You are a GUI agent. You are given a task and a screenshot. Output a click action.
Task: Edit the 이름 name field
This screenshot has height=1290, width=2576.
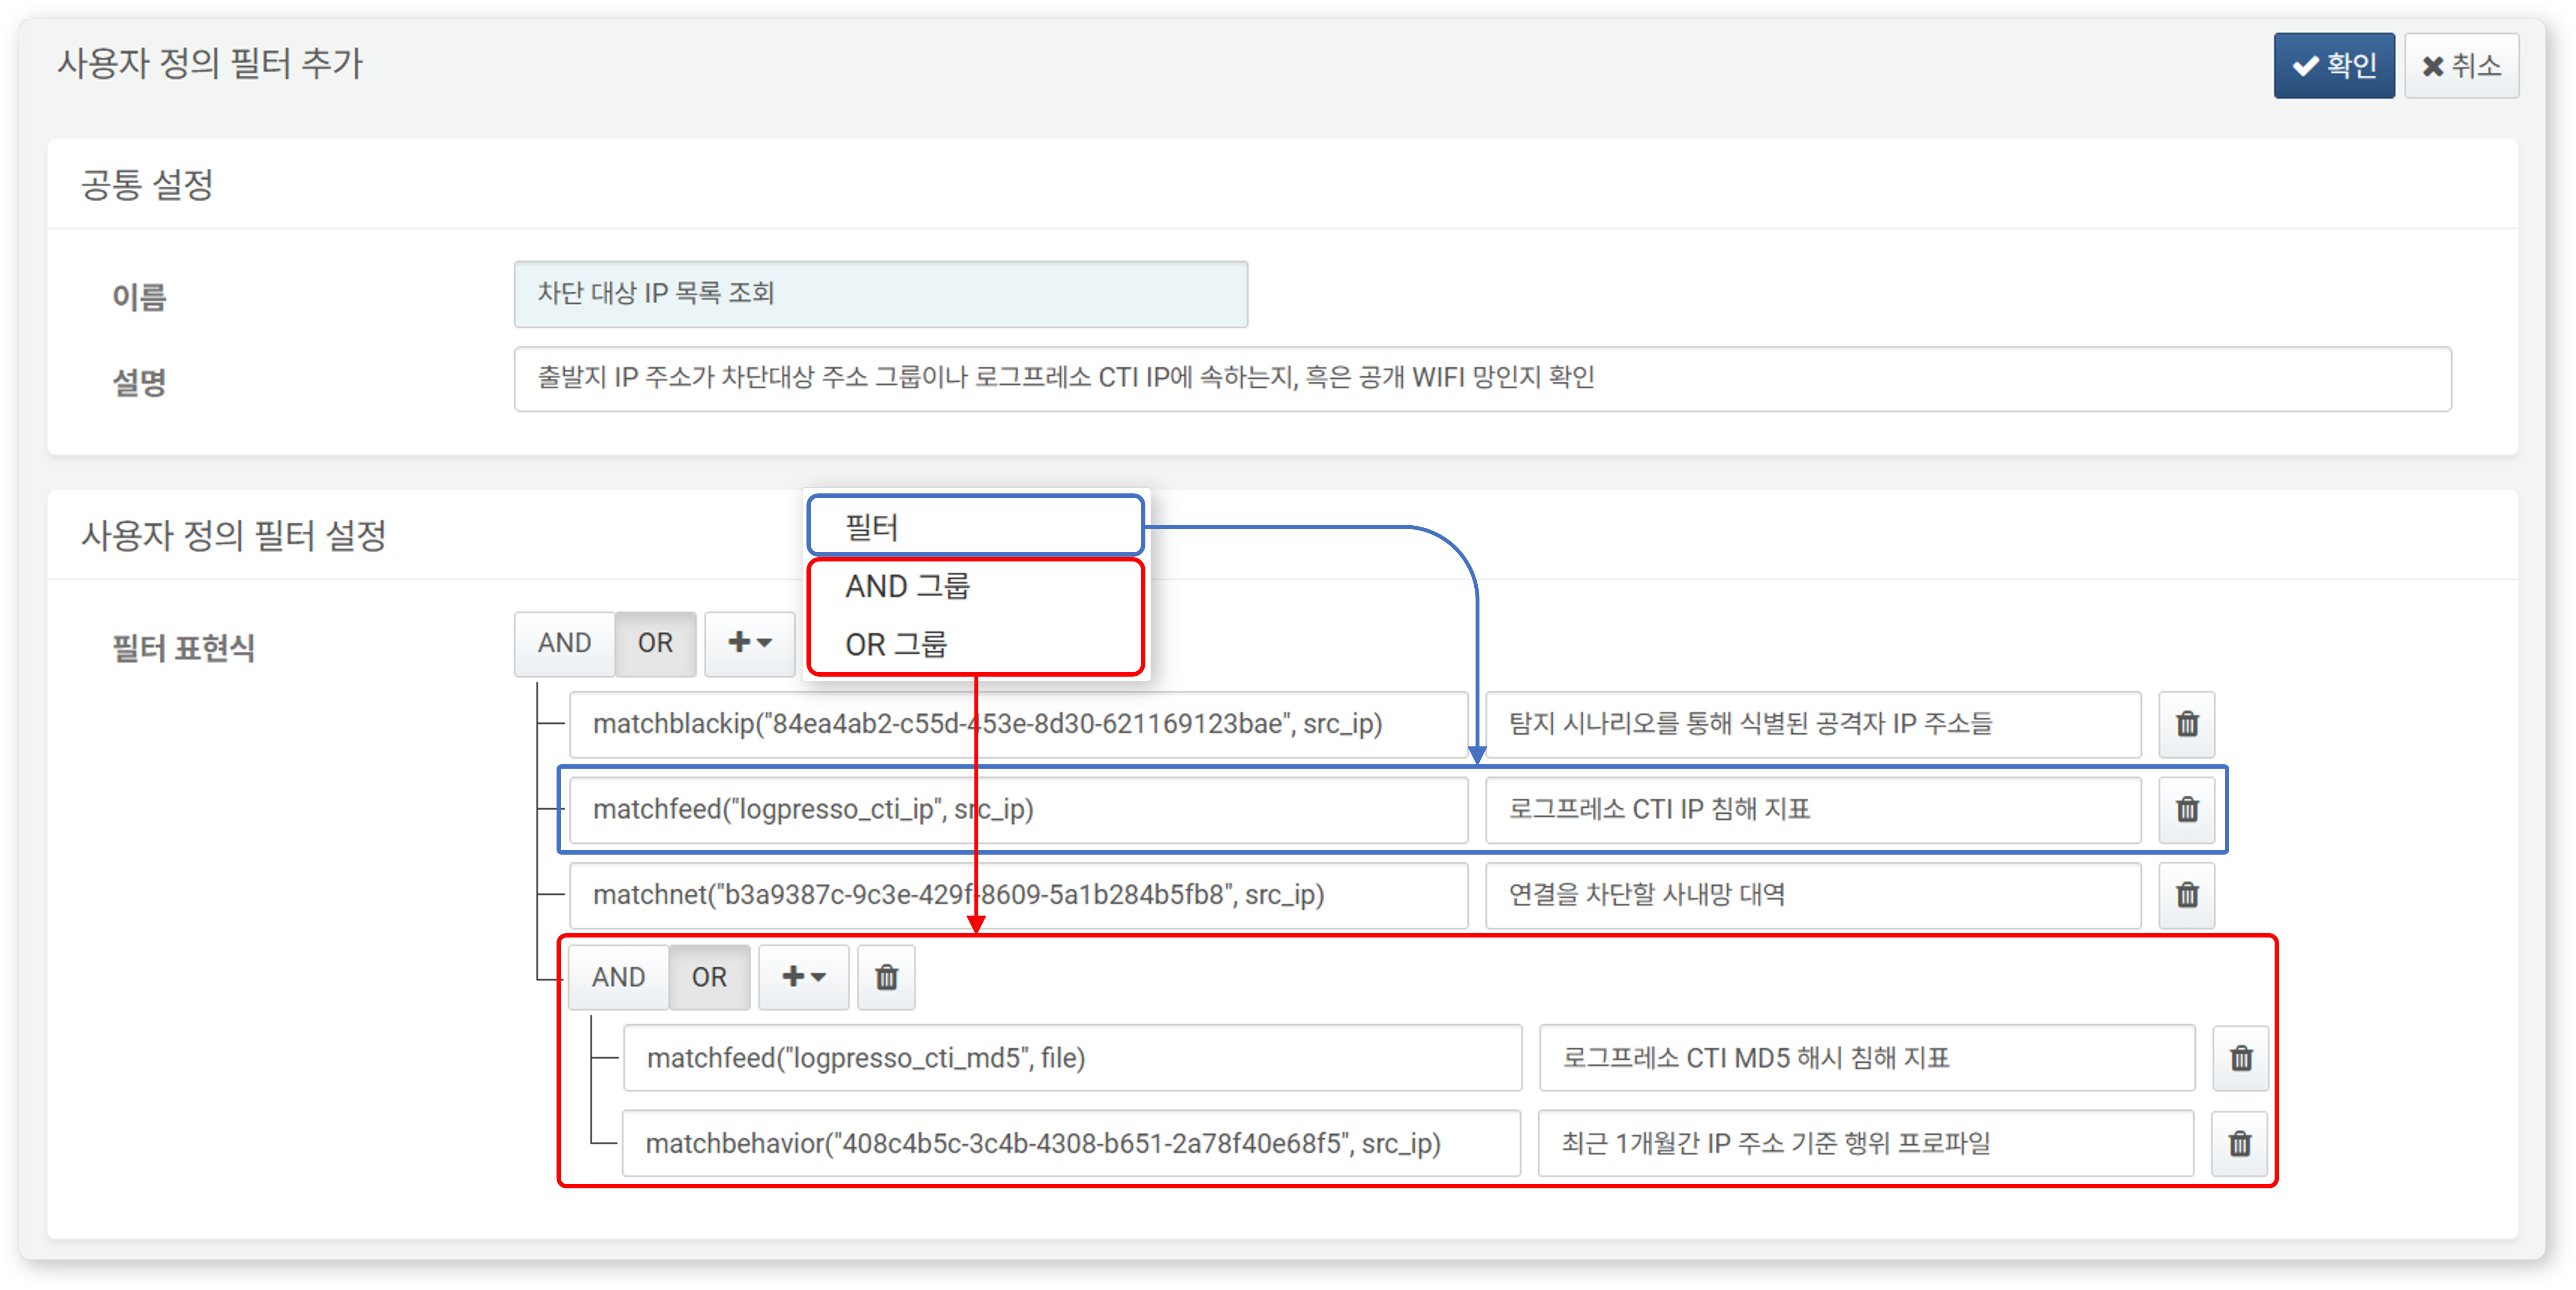coord(881,294)
